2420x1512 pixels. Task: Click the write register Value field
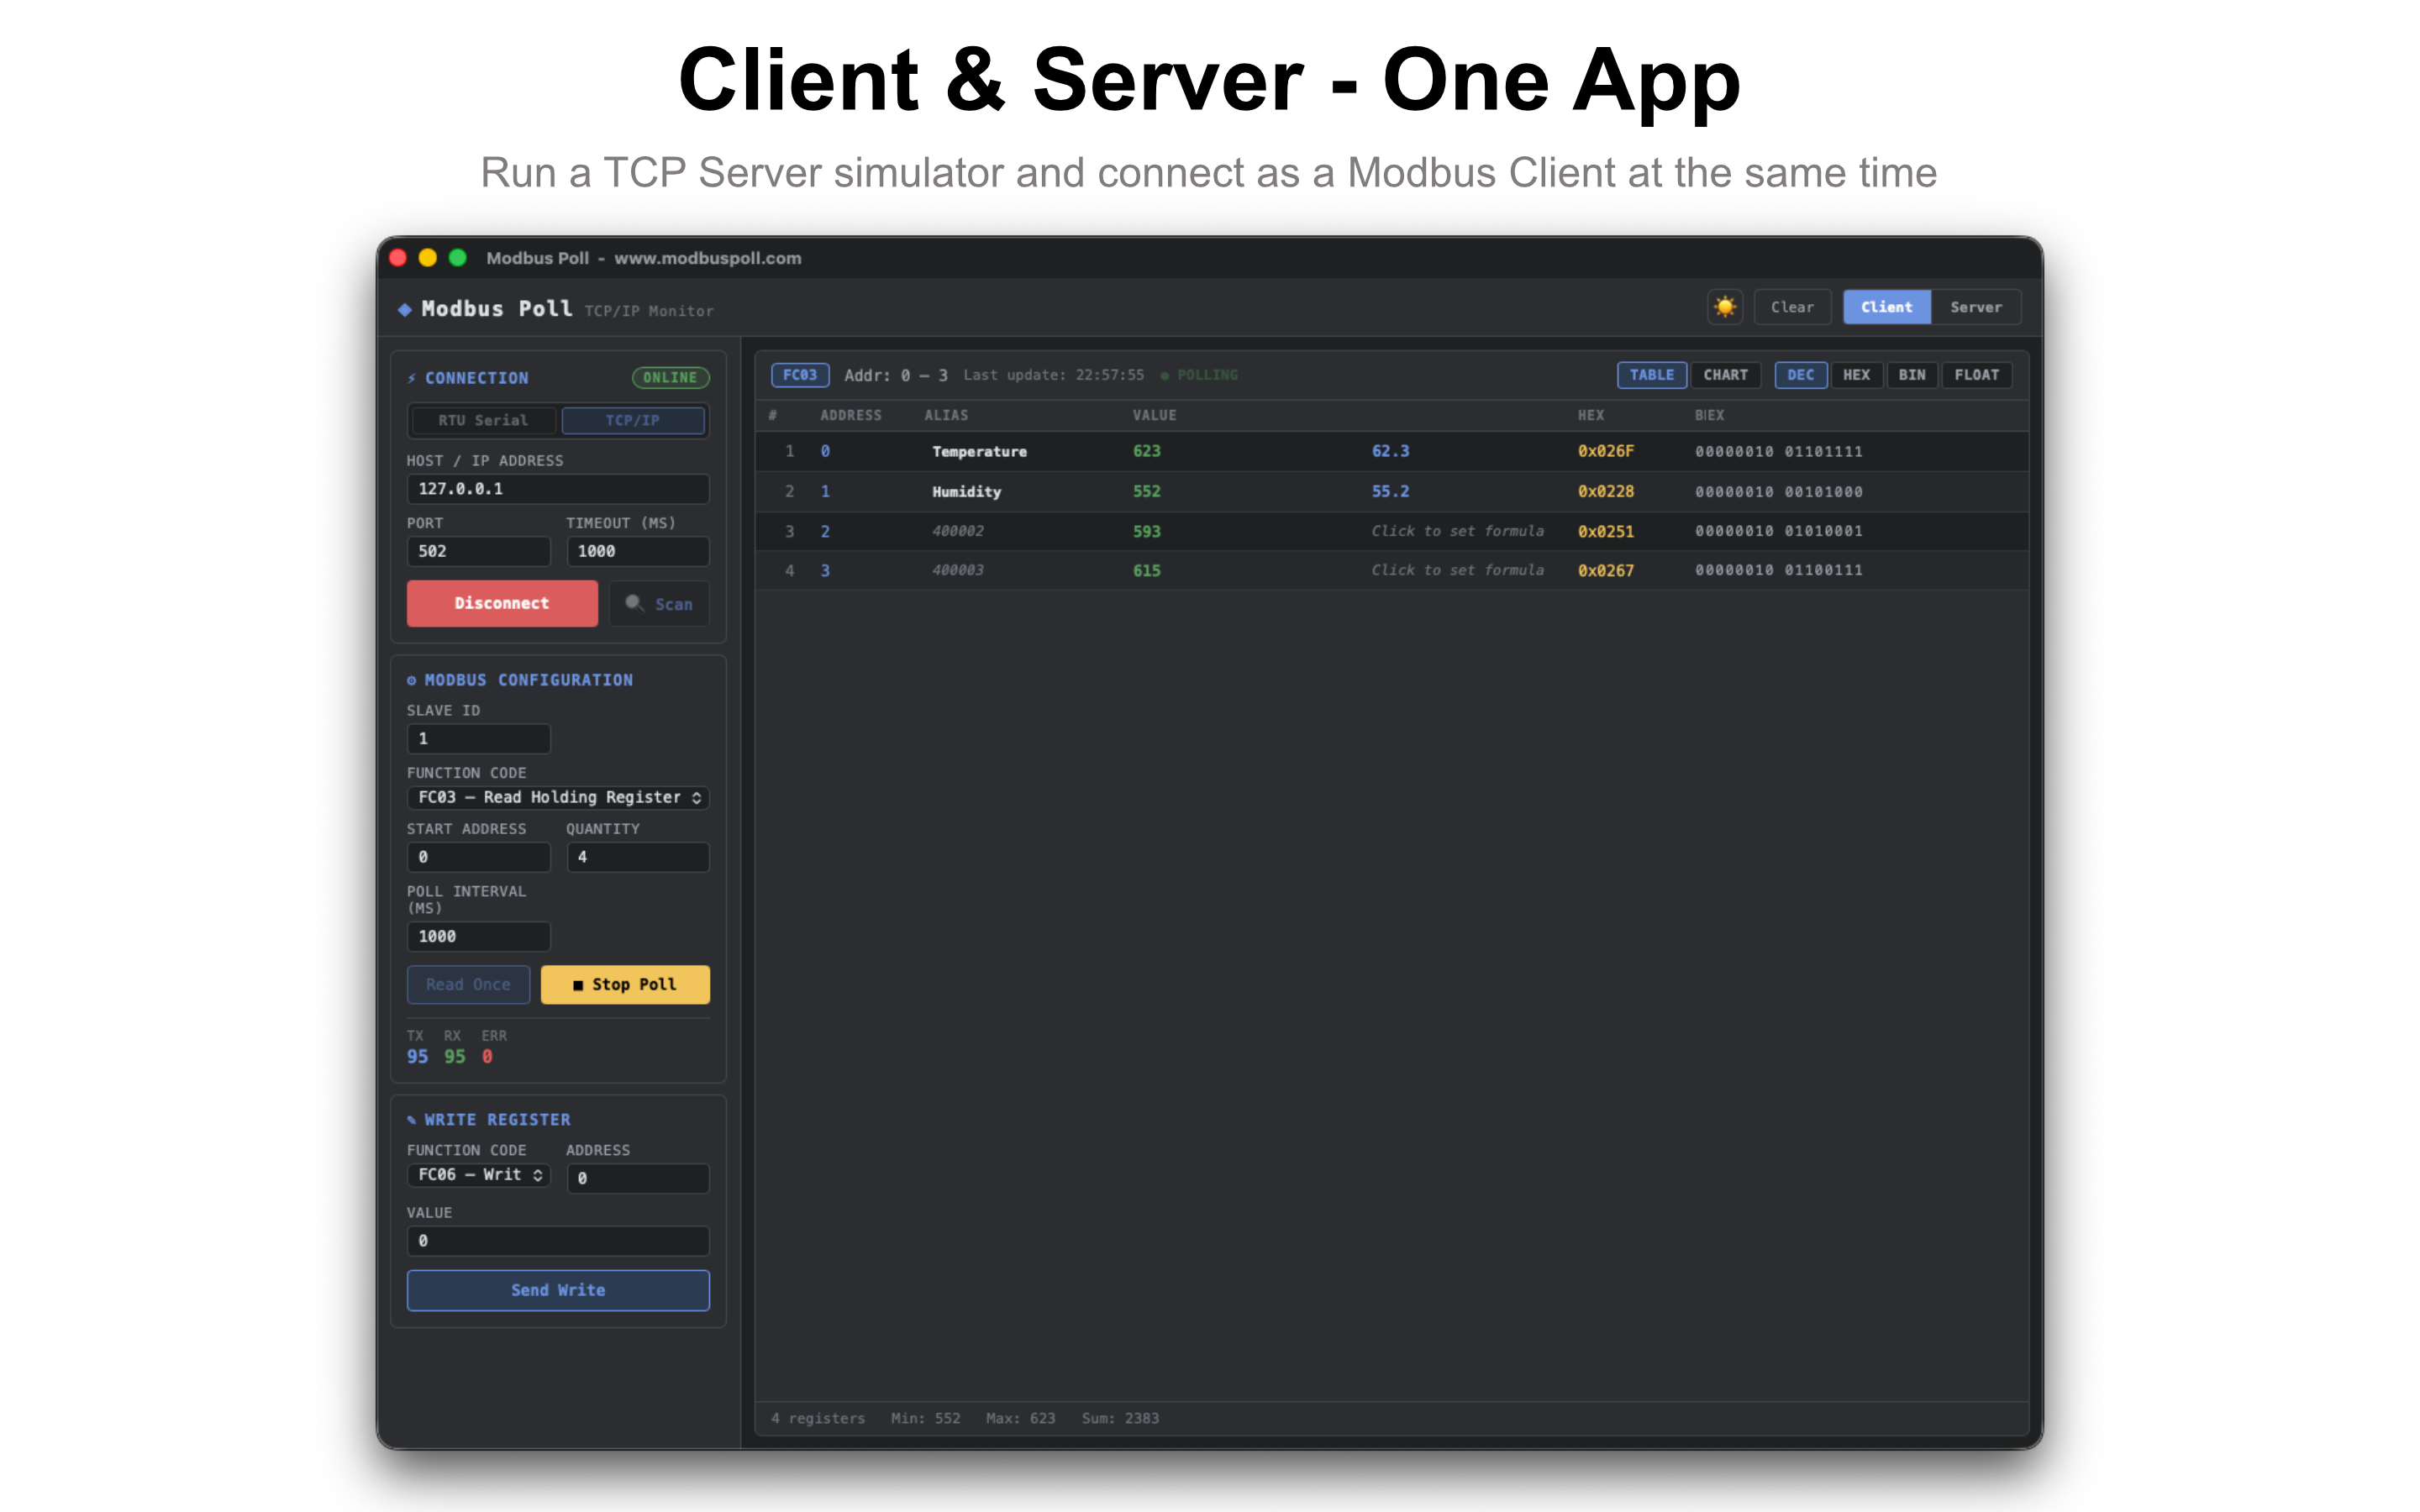tap(558, 1241)
